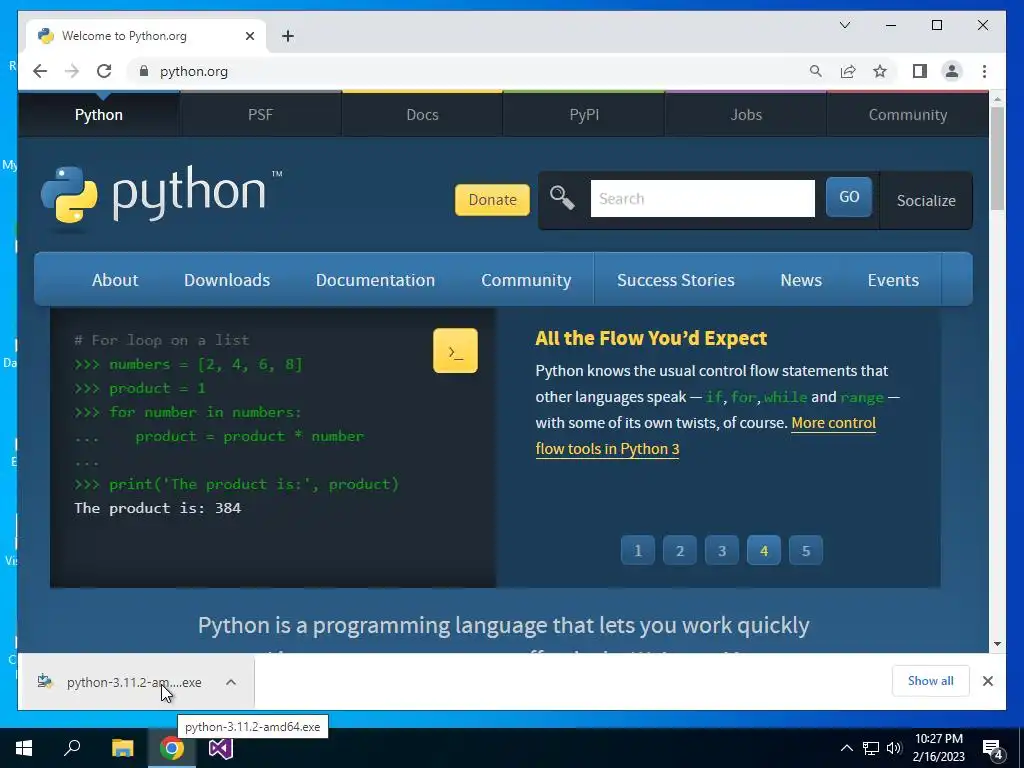Image resolution: width=1024 pixels, height=768 pixels.
Task: View site info via padlock icon
Action: point(144,71)
